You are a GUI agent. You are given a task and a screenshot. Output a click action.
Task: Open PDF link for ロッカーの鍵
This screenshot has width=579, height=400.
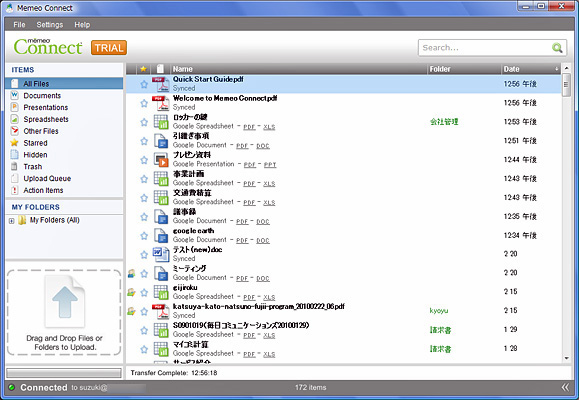249,127
